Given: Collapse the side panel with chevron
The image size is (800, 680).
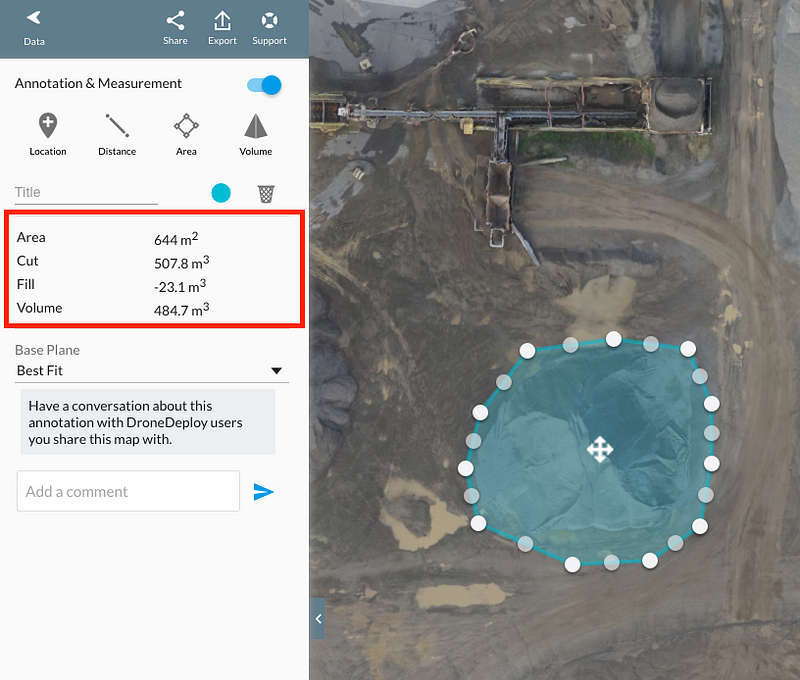Looking at the screenshot, I should (x=318, y=619).
